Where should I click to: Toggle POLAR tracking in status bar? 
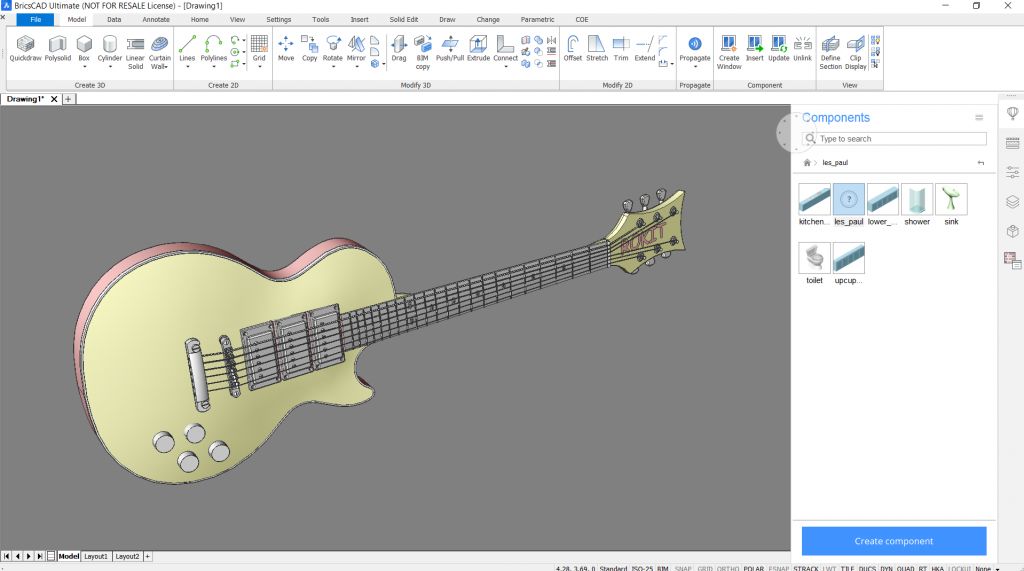(754, 568)
